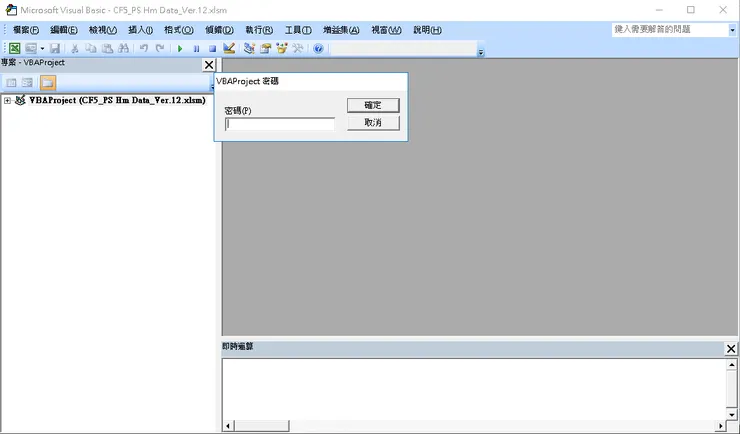The height and width of the screenshot is (434, 740).
Task: Click the Cut scissors icon
Action: [74, 48]
